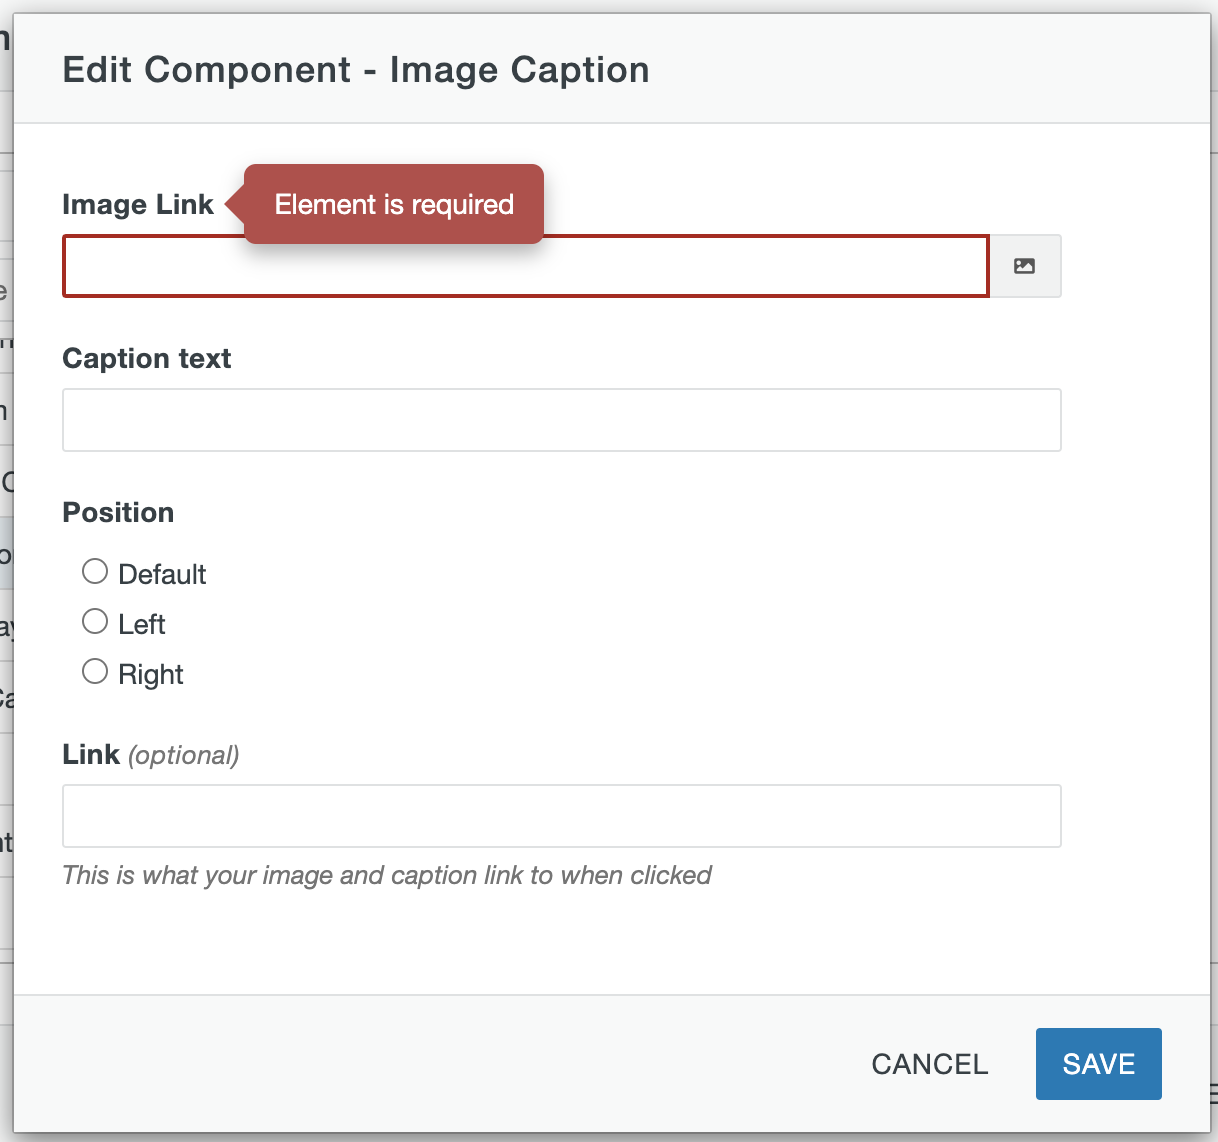1218x1142 pixels.
Task: Click the 'Default' radio label text
Action: (x=162, y=574)
